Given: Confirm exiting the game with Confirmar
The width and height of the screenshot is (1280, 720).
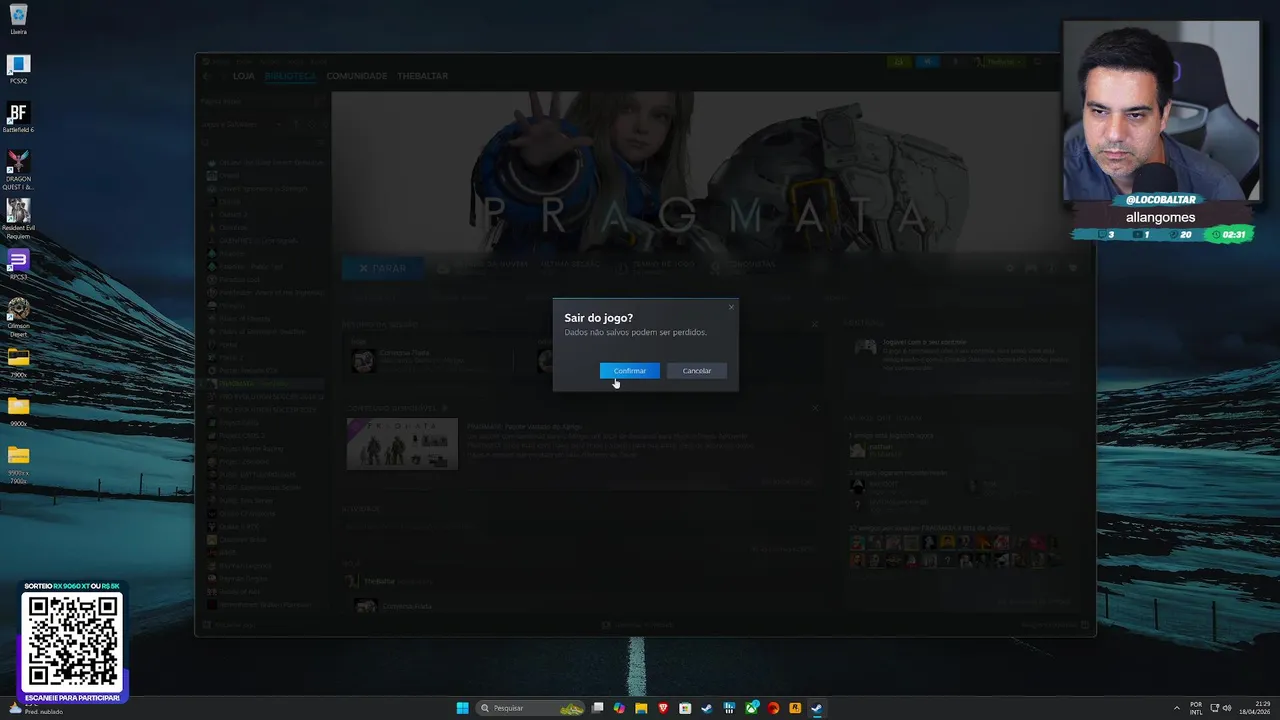Looking at the screenshot, I should (629, 371).
